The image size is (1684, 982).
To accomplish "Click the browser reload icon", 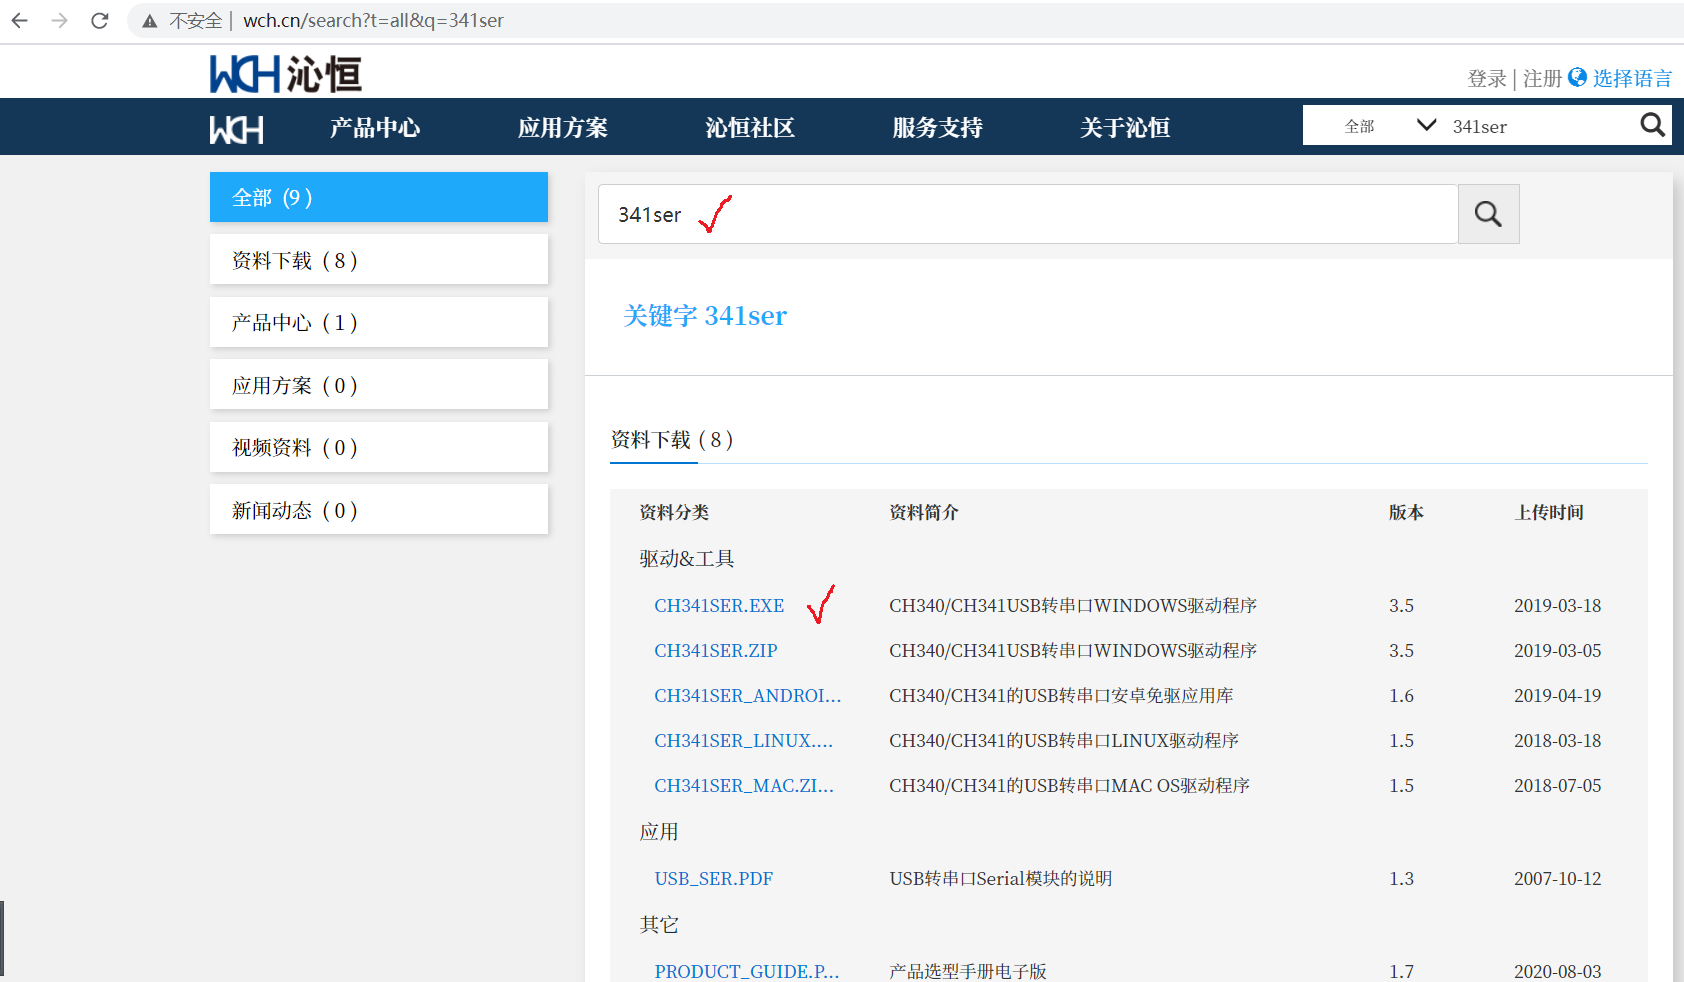I will (x=99, y=20).
